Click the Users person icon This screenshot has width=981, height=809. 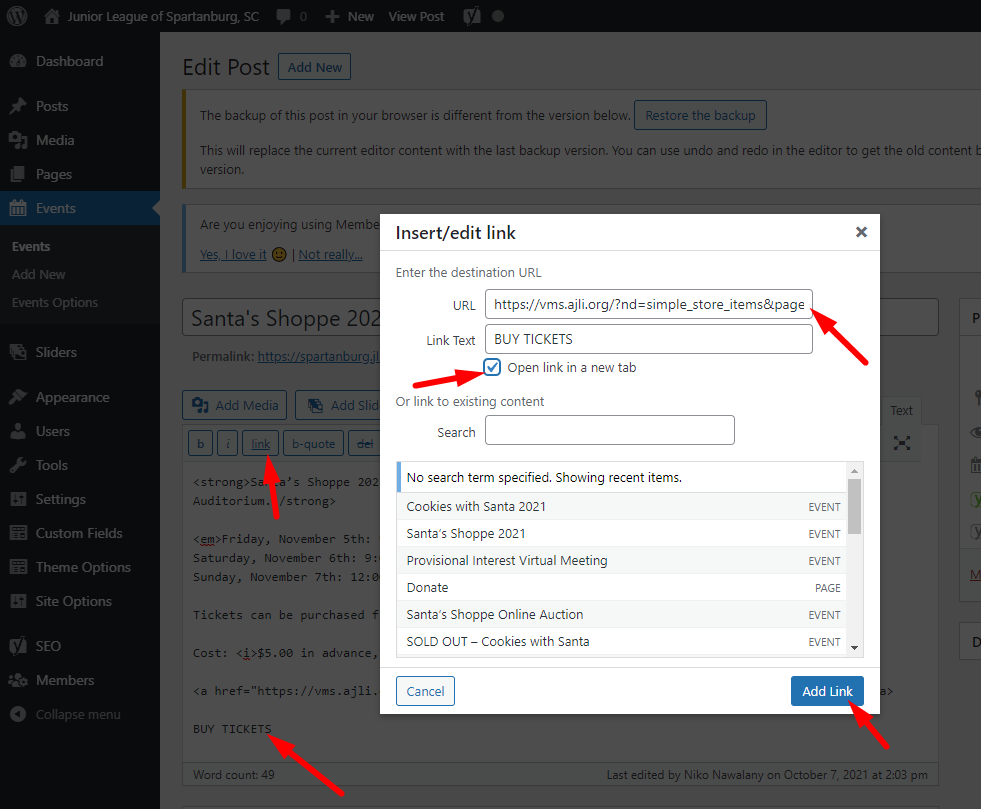coord(18,431)
